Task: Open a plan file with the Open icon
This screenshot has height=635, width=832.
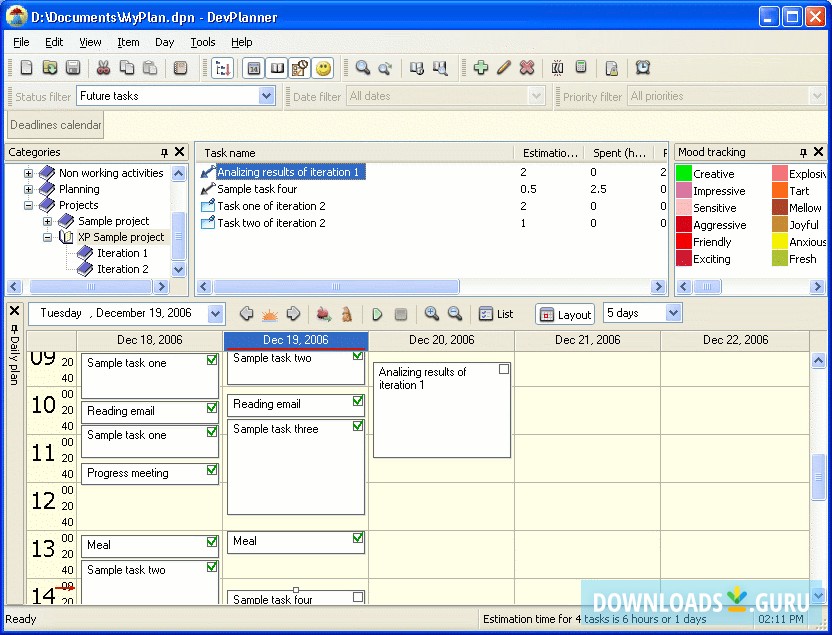Action: [x=49, y=67]
